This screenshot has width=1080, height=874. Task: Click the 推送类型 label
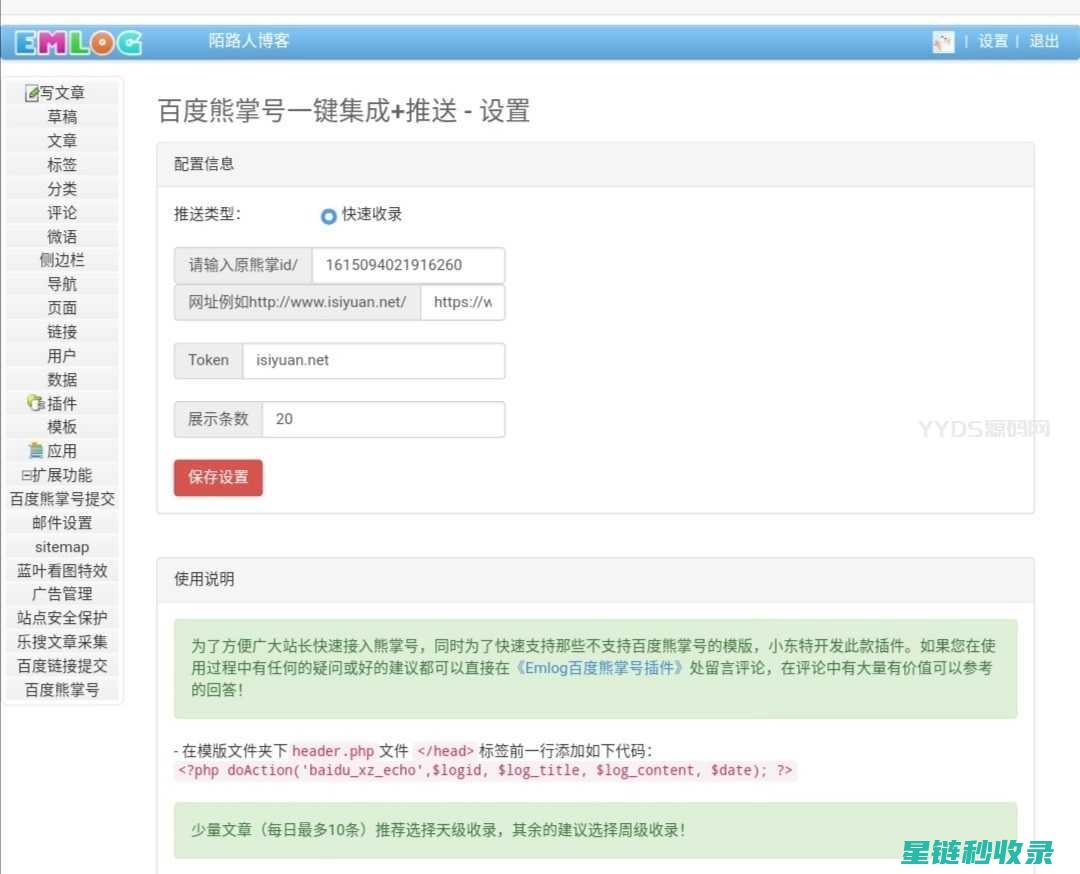(207, 214)
